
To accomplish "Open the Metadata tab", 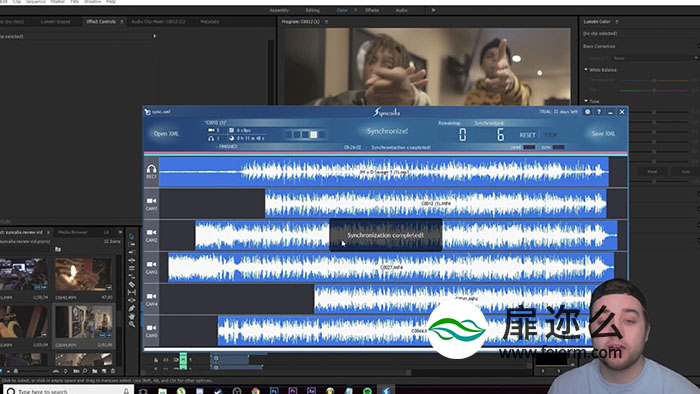I will (209, 21).
